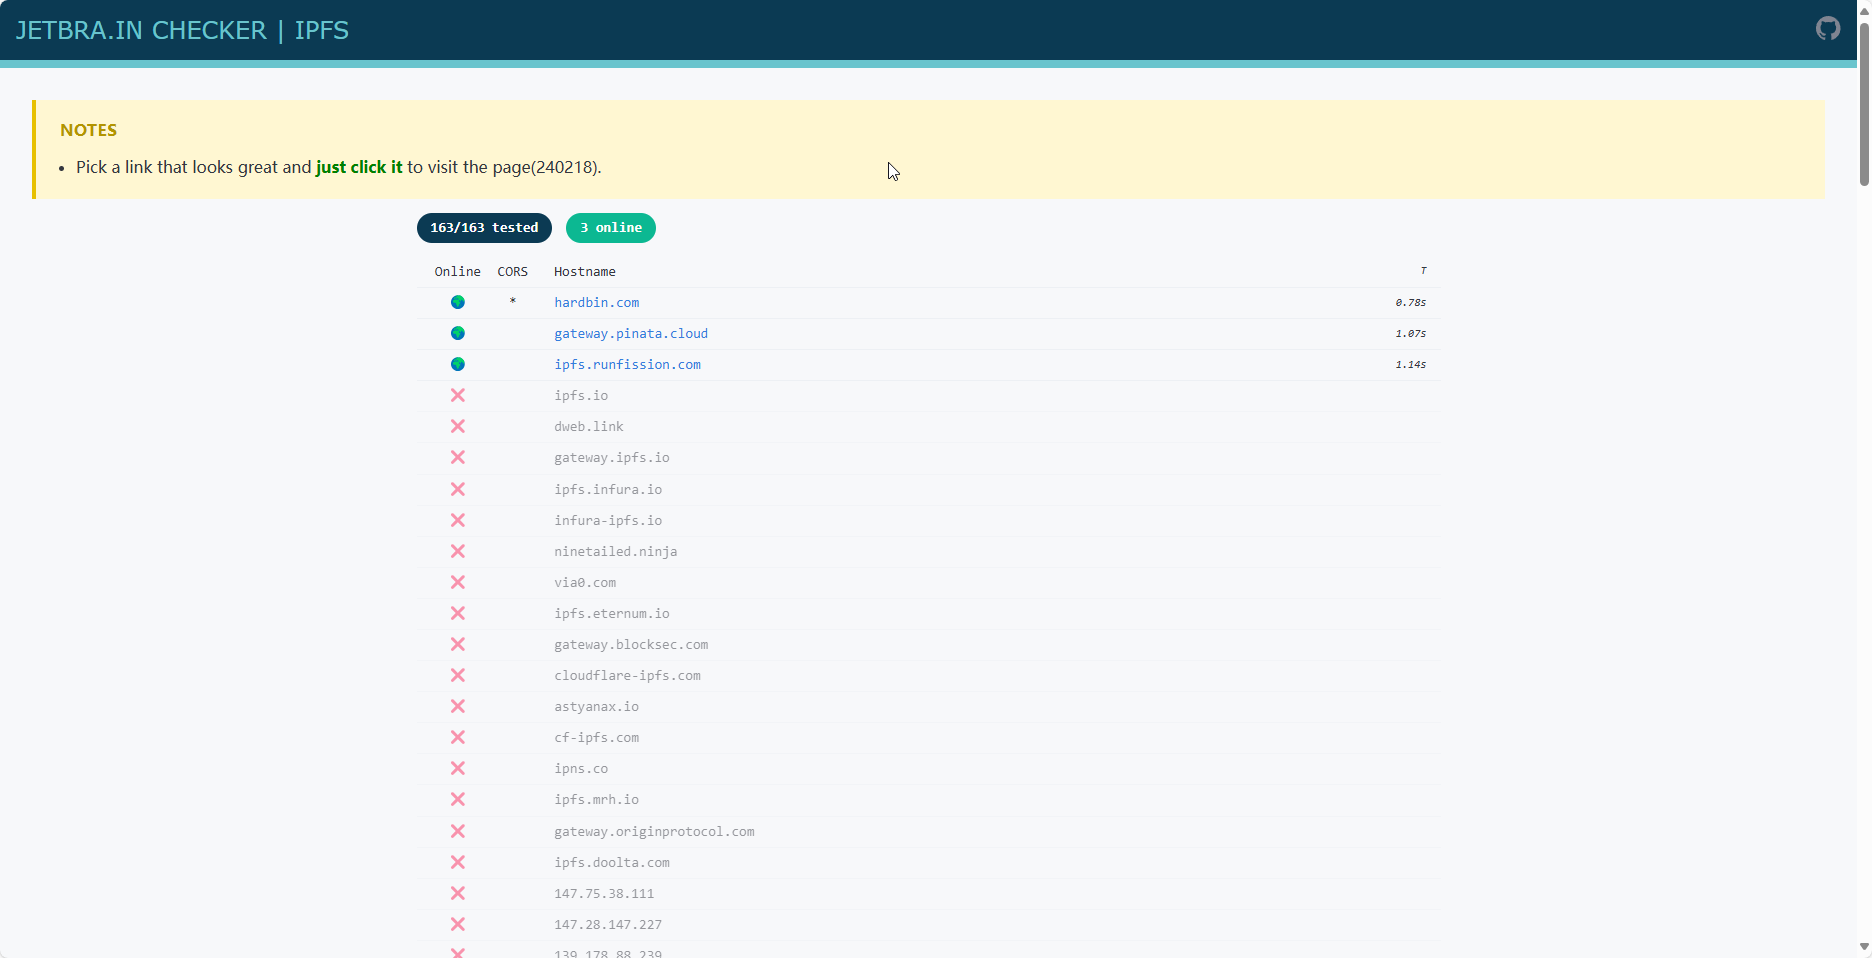This screenshot has height=958, width=1872.
Task: Click the ipfs.doolta.com hostname
Action: pyautogui.click(x=612, y=862)
